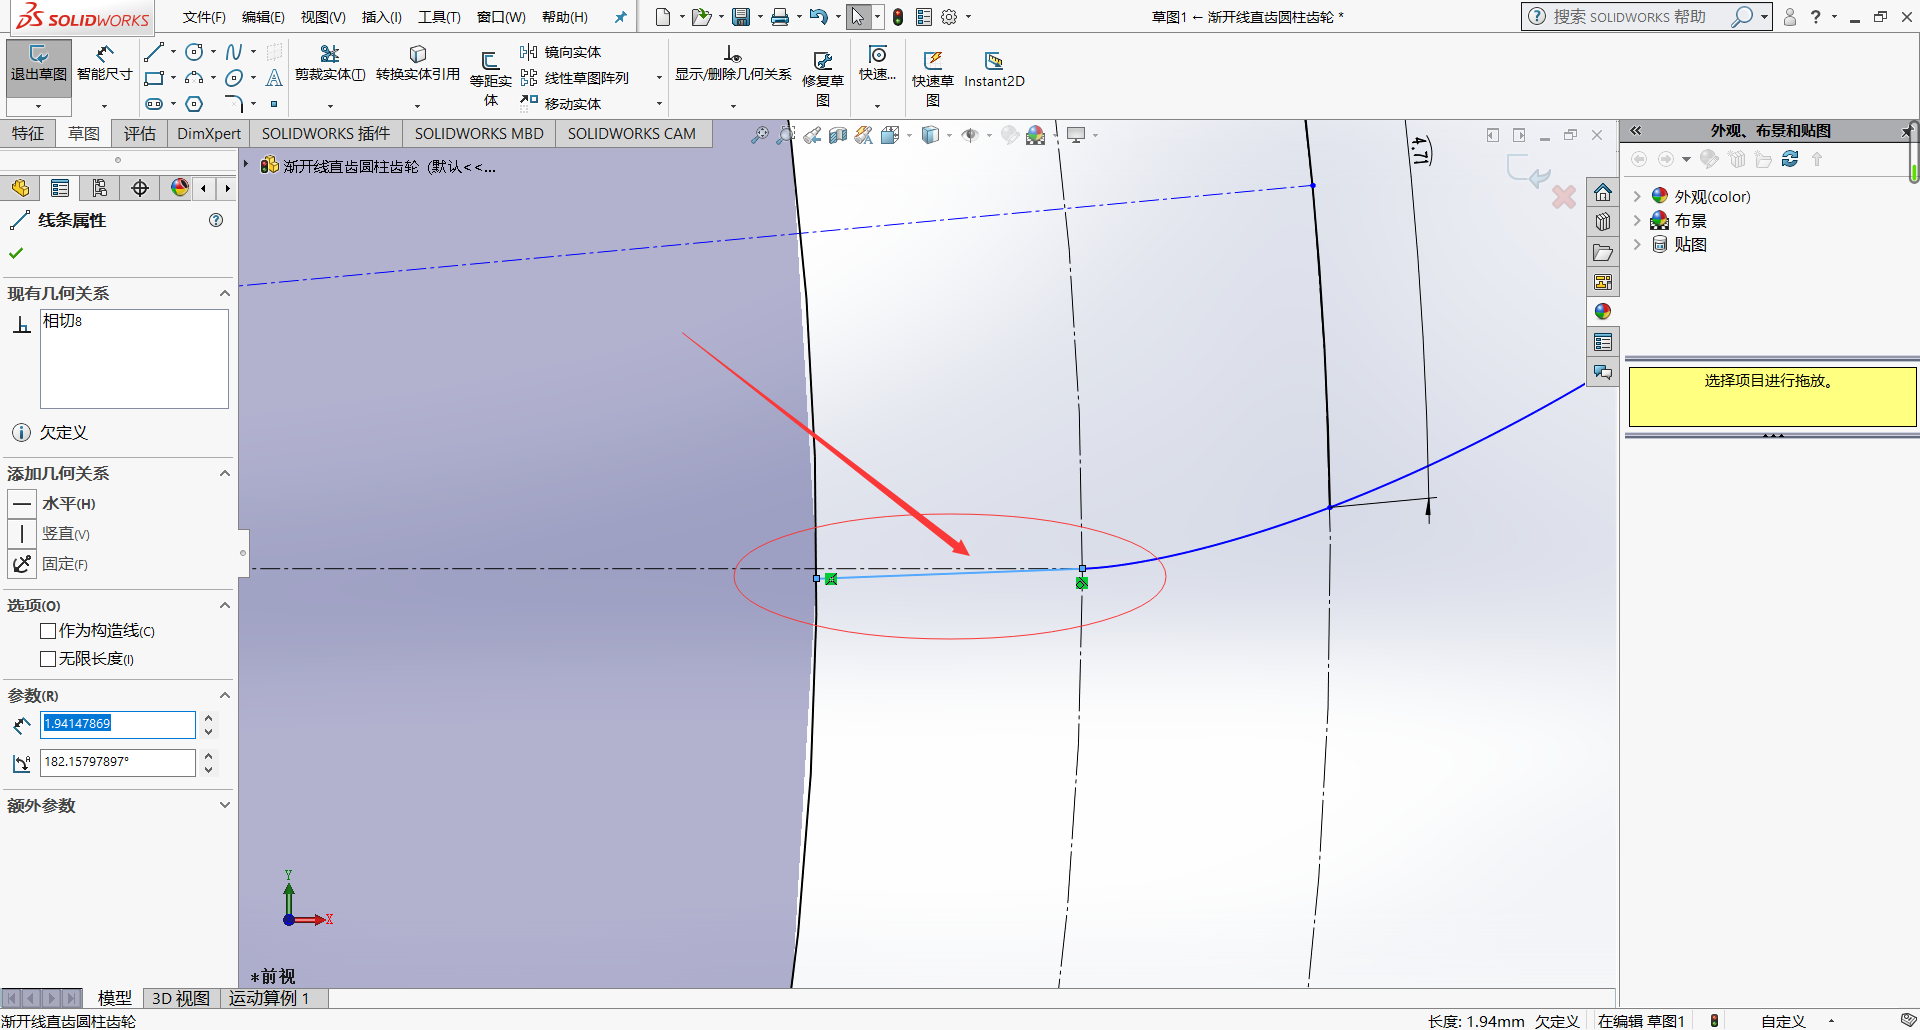Select the Line sketch tool

click(x=154, y=52)
